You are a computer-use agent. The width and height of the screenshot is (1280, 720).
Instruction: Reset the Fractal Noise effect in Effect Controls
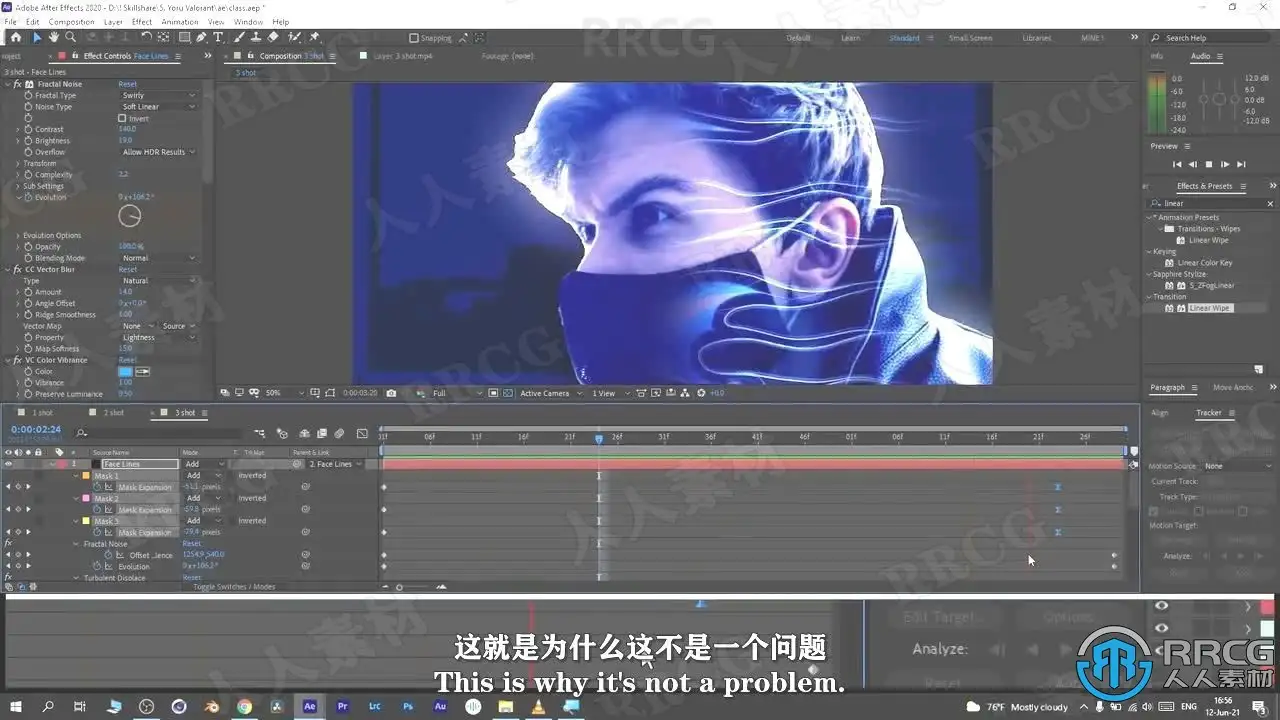[x=128, y=84]
